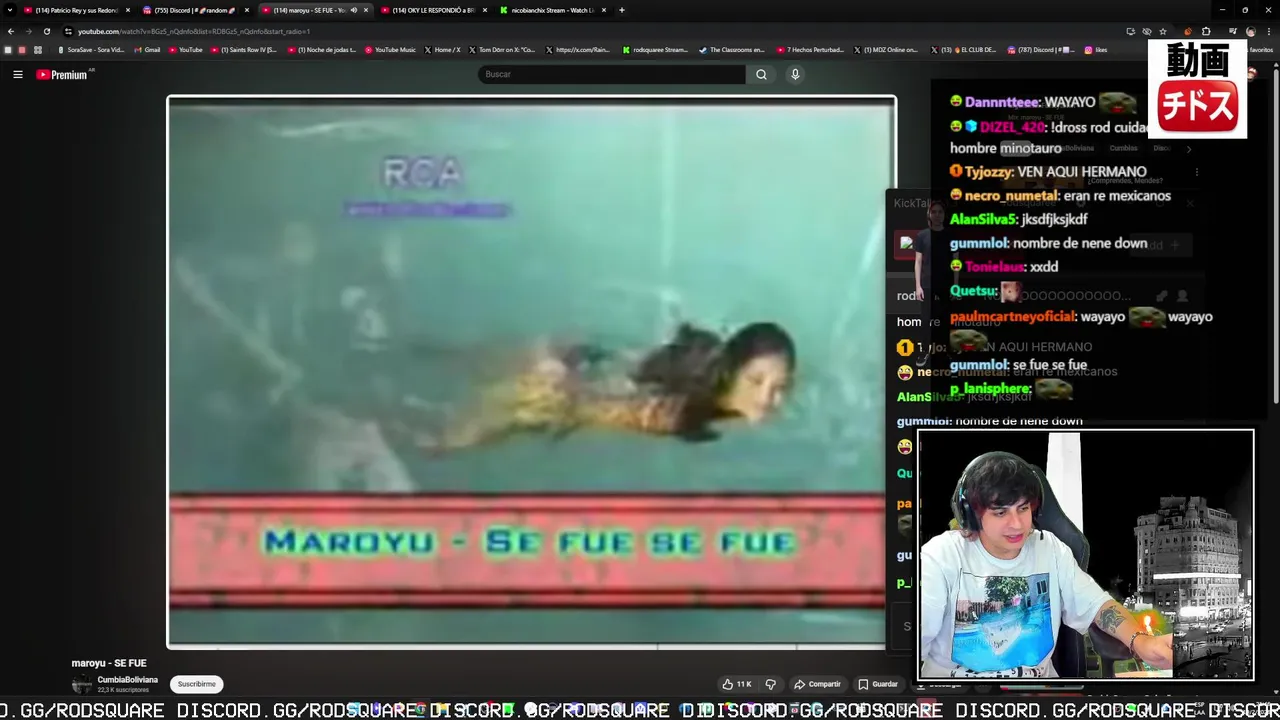Viewport: 1280px width, 720px height.
Task: Open the EL CLUB DE bookmark
Action: pyautogui.click(x=964, y=50)
